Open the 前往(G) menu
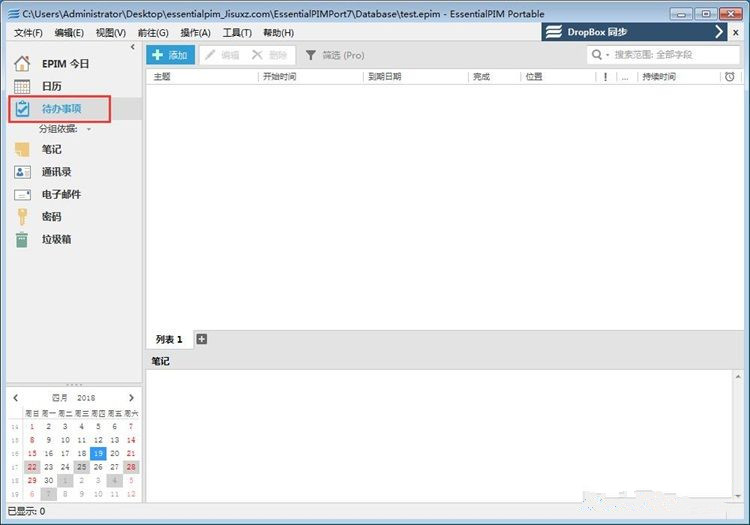The height and width of the screenshot is (525, 750). click(x=153, y=33)
